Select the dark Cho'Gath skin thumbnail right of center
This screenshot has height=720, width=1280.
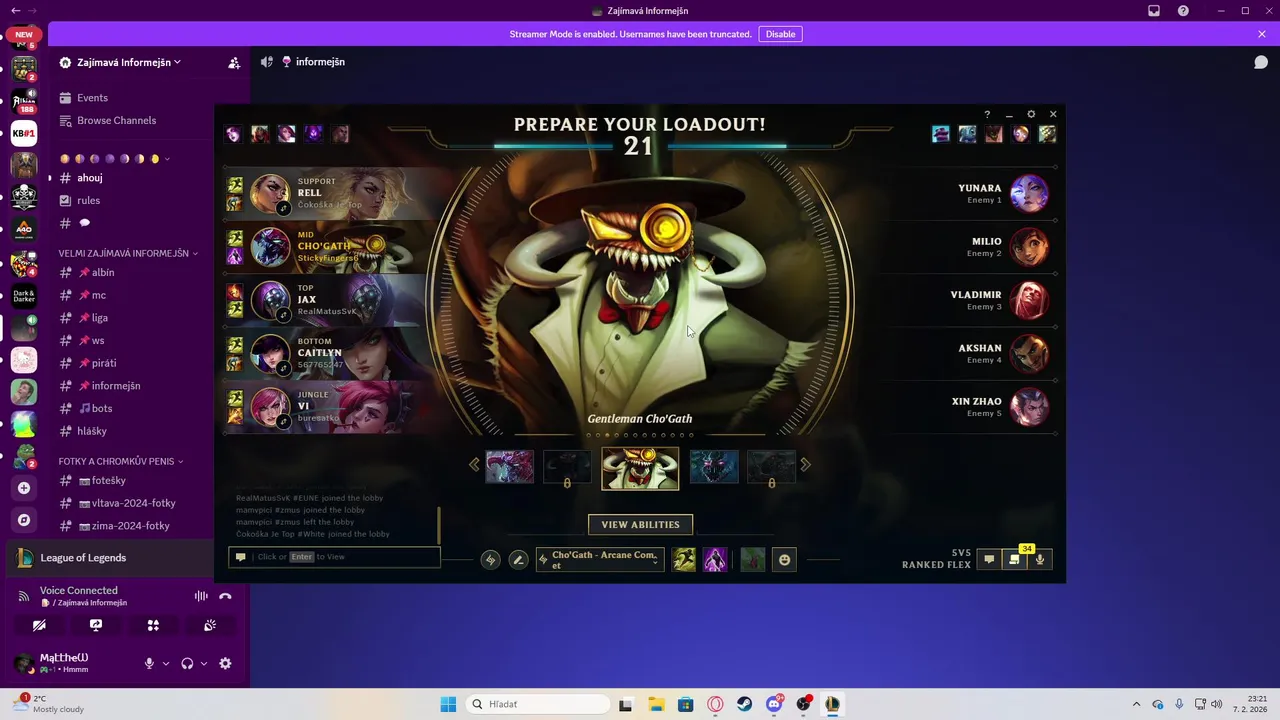pos(714,467)
